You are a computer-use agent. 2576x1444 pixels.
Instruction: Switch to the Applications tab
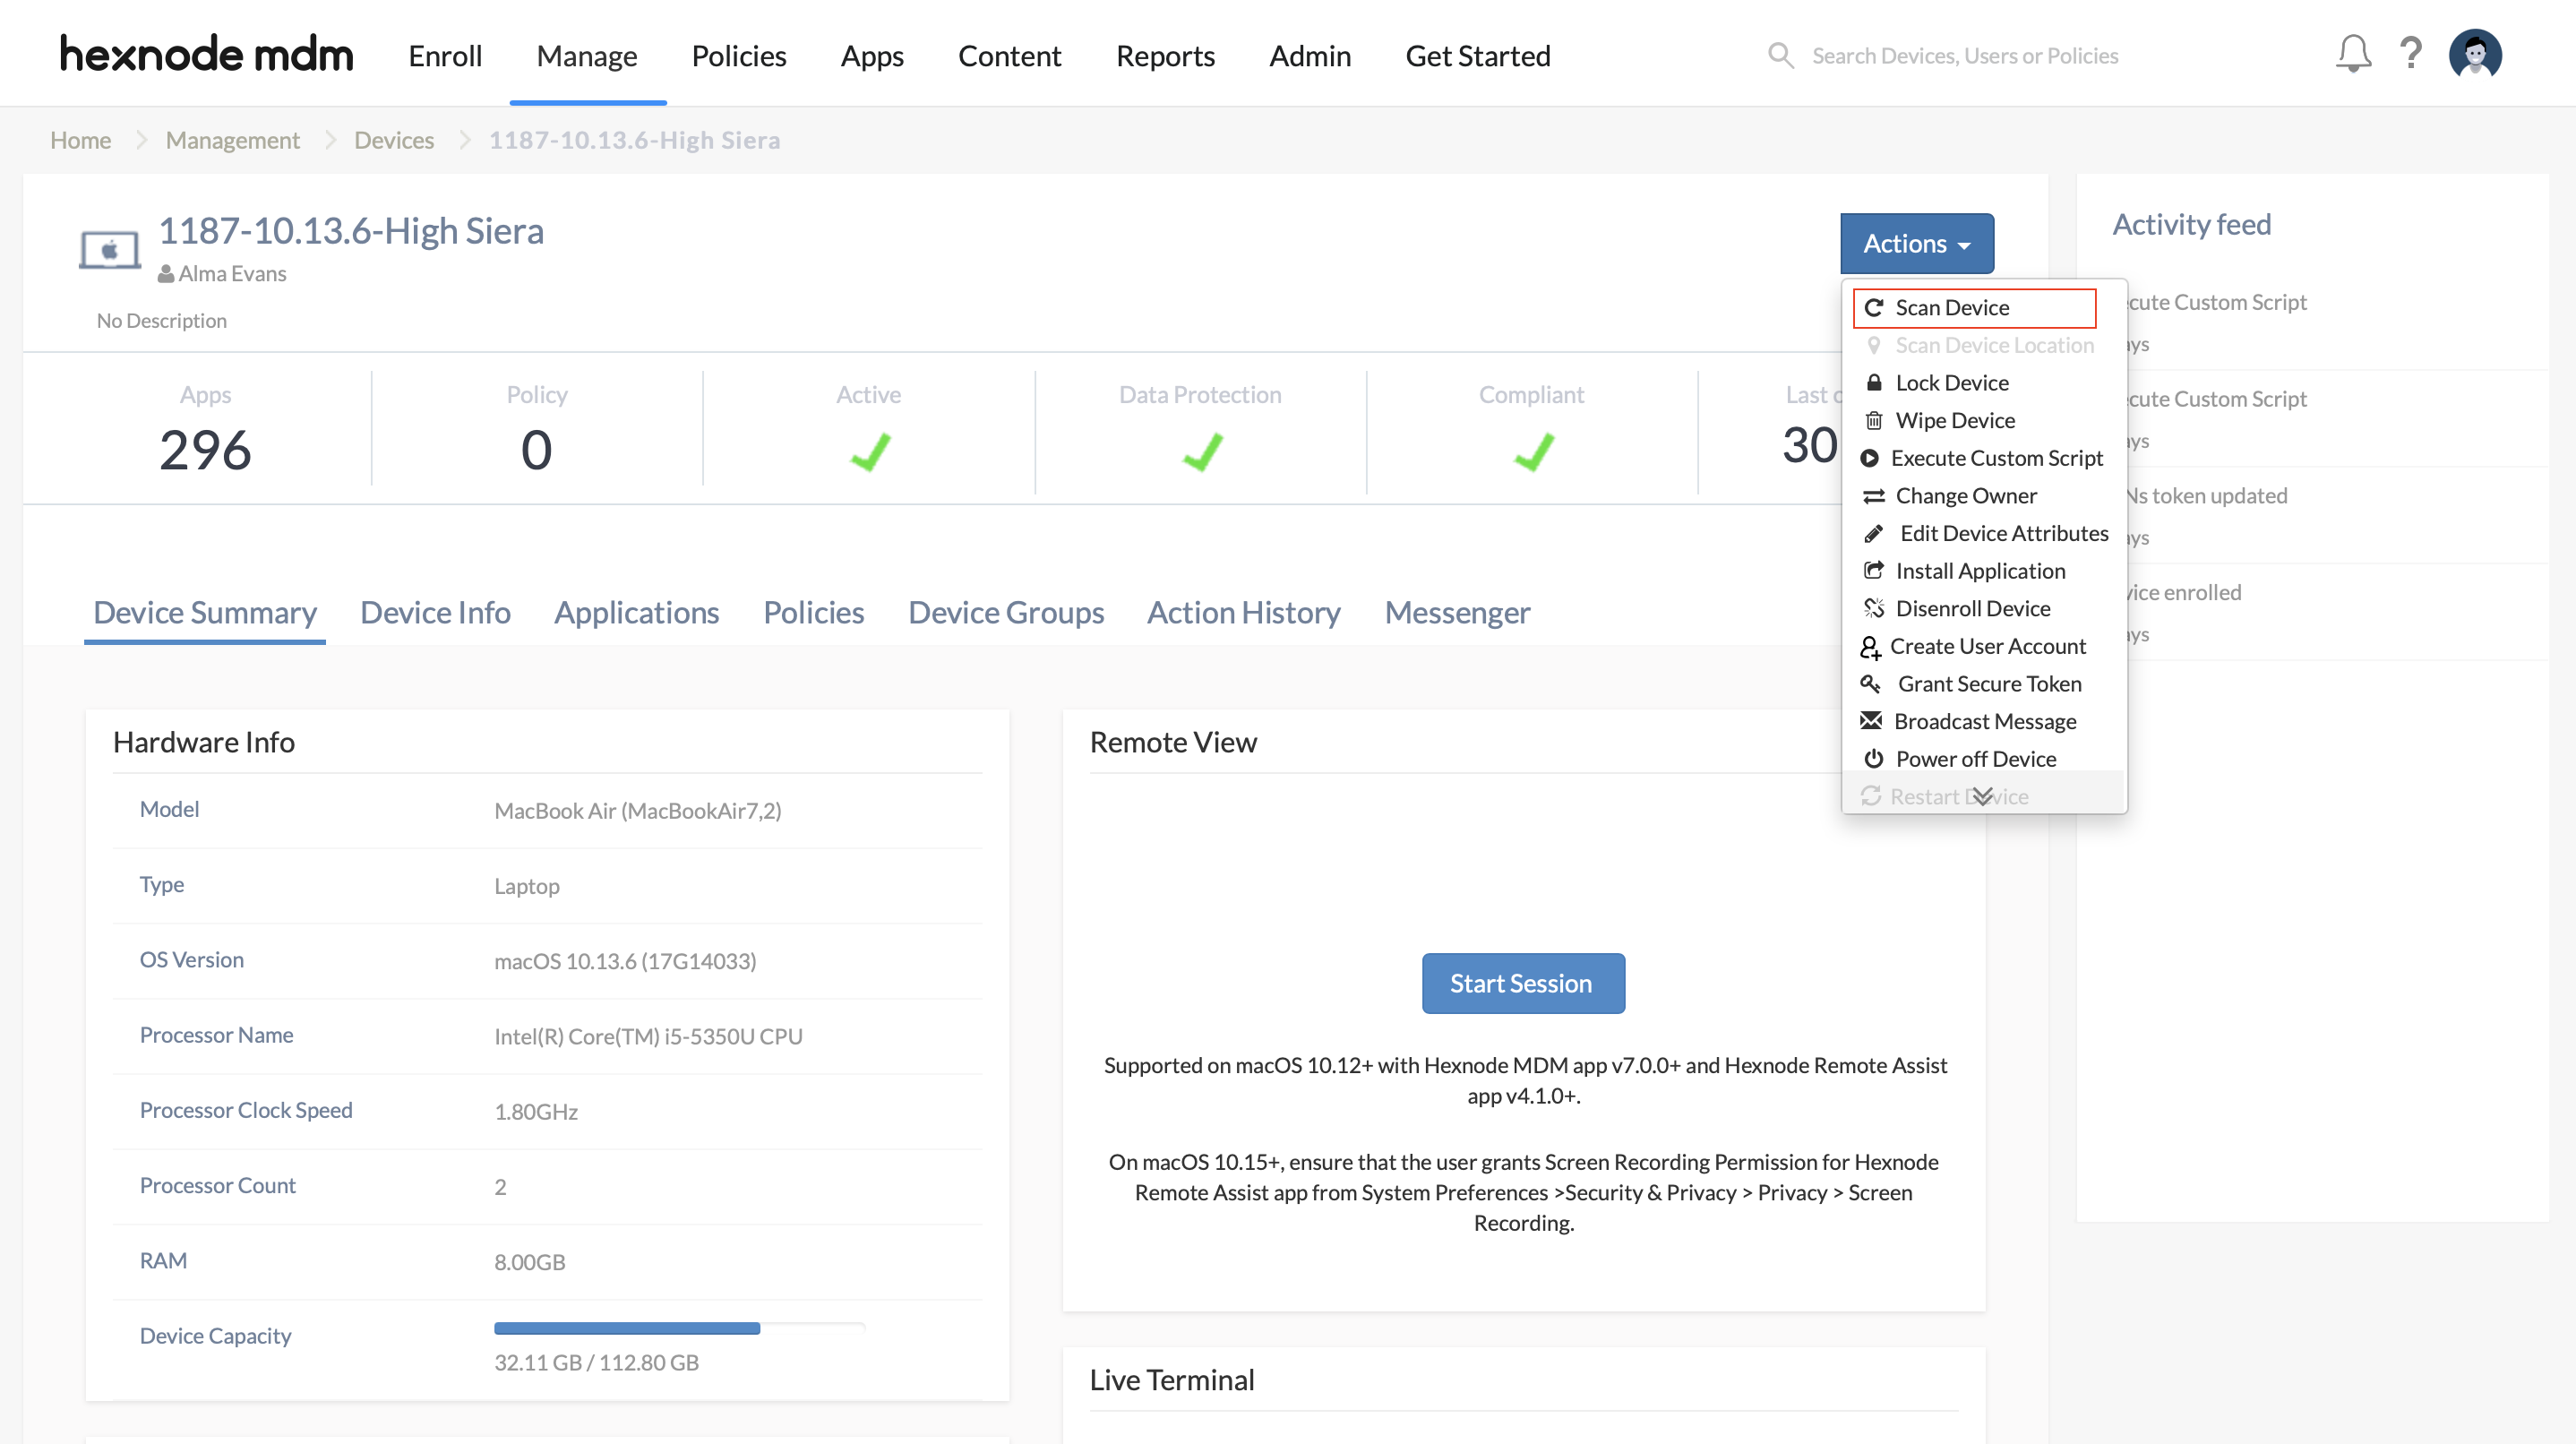coord(637,612)
